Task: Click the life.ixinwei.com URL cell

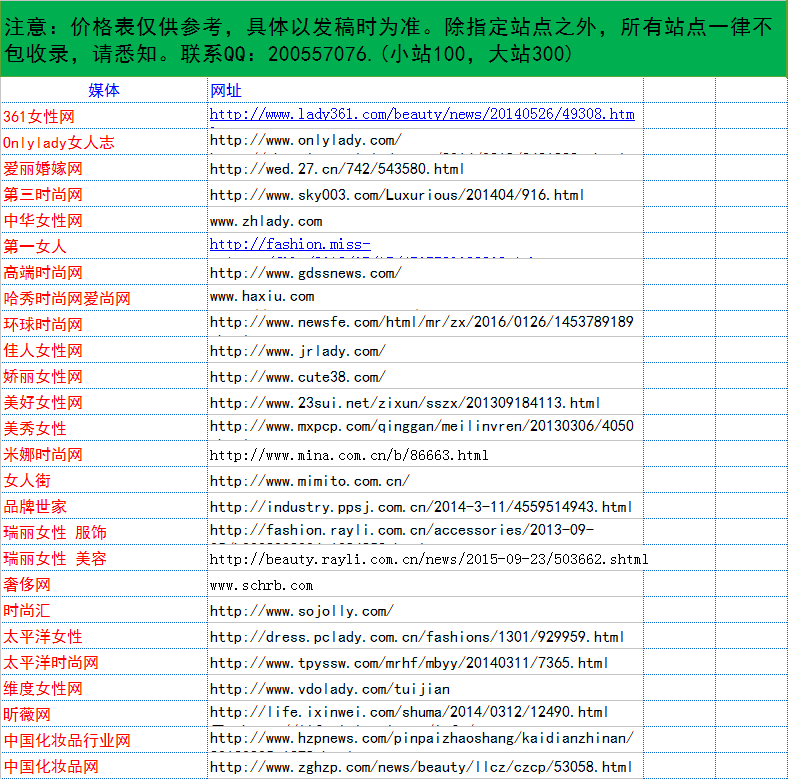Action: [x=425, y=715]
